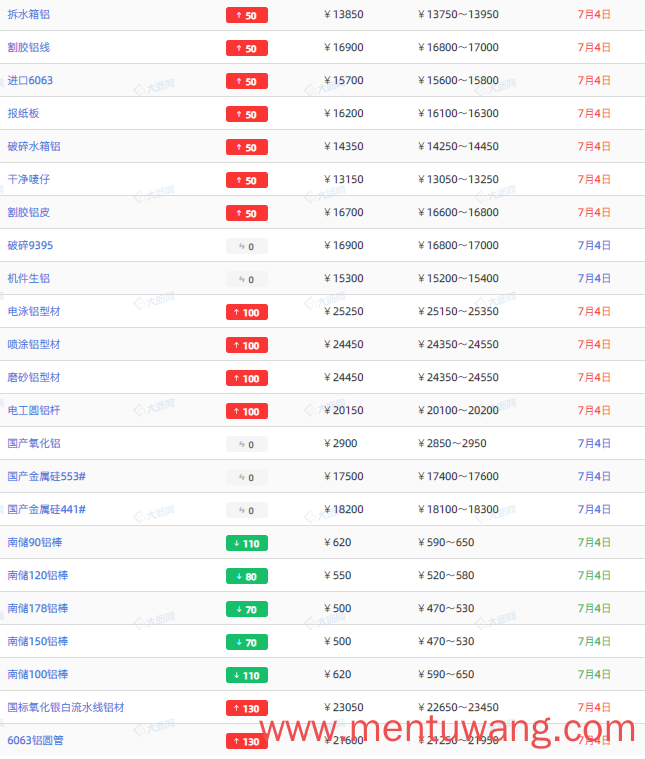
Task: Open the 6063铝圆管 product link
Action: [x=35, y=740]
